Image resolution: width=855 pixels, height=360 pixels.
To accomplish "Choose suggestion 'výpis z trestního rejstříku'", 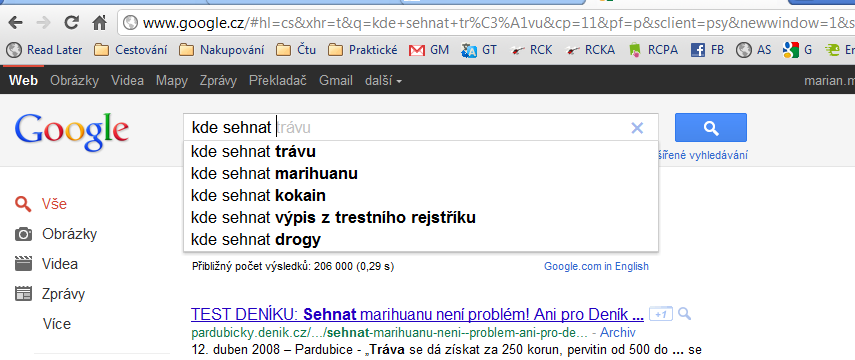I will pyautogui.click(x=420, y=218).
